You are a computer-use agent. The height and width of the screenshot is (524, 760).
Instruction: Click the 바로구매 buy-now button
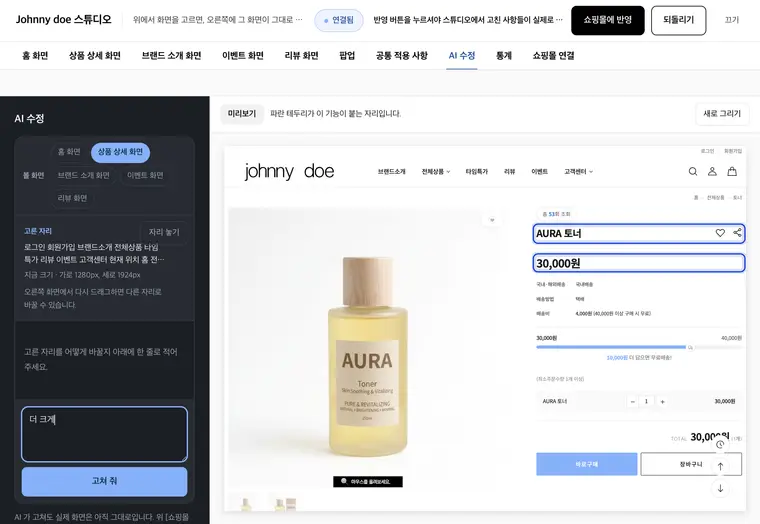coord(586,464)
